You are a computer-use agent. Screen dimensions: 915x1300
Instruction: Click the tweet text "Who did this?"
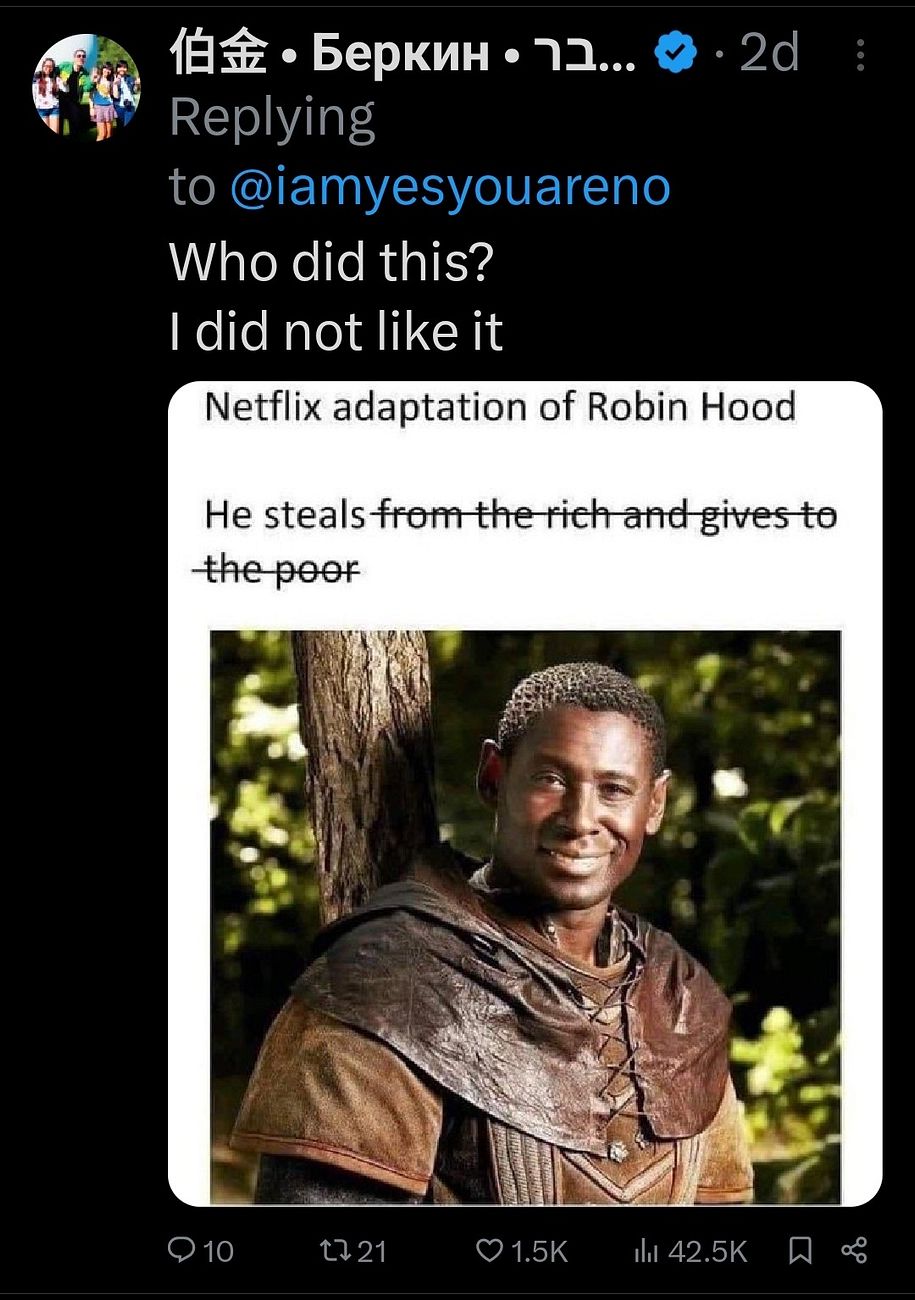click(x=332, y=263)
